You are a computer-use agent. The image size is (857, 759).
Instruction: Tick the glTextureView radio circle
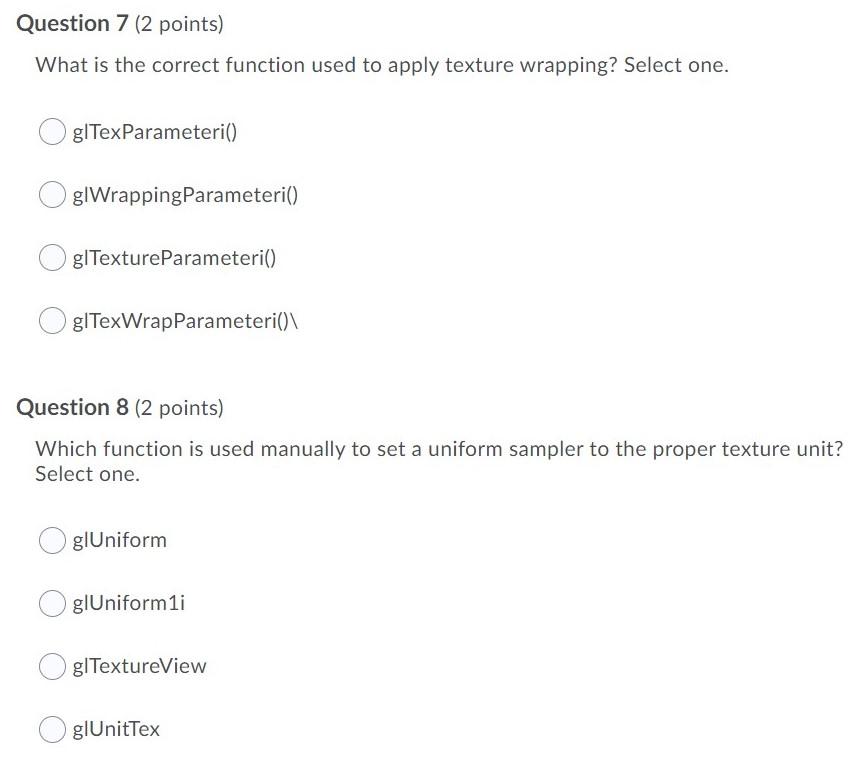[52, 666]
